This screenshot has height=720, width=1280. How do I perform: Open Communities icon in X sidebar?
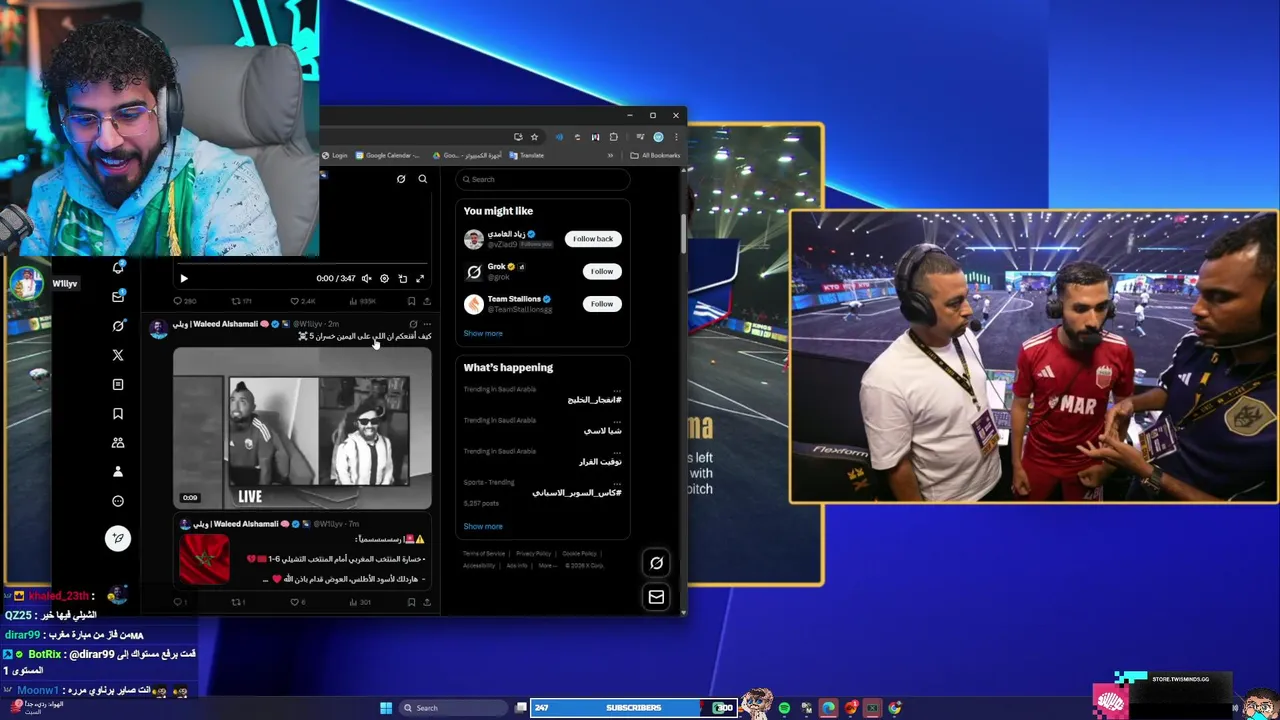118,442
